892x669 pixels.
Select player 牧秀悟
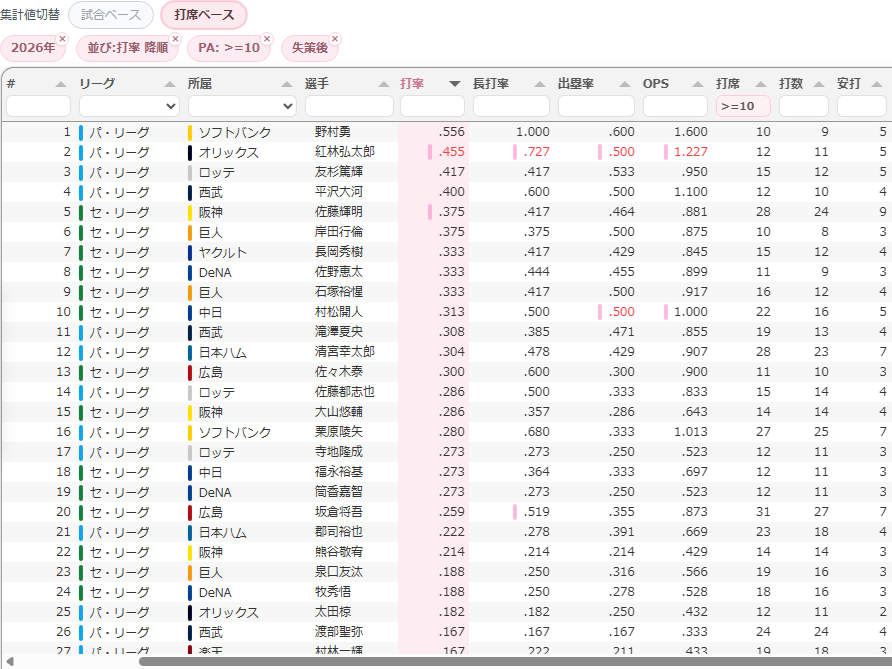click(333, 592)
